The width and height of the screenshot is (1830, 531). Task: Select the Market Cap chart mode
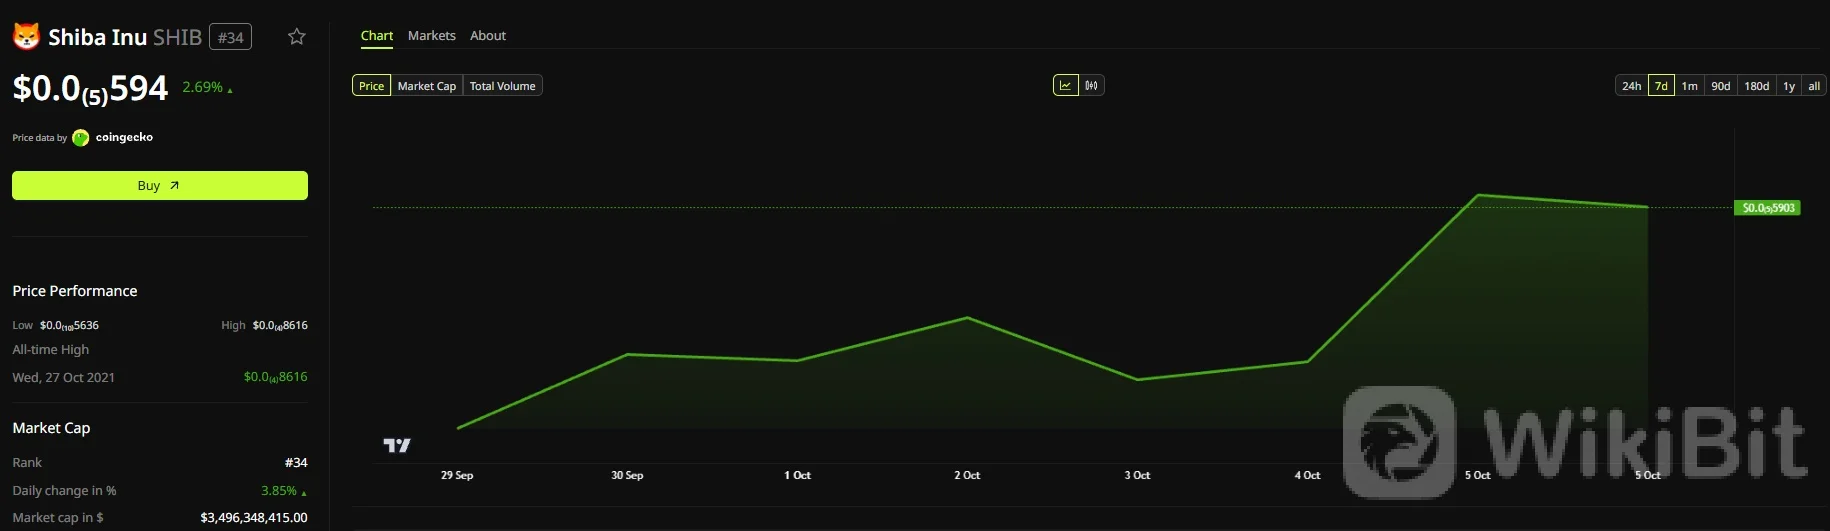[x=427, y=86]
